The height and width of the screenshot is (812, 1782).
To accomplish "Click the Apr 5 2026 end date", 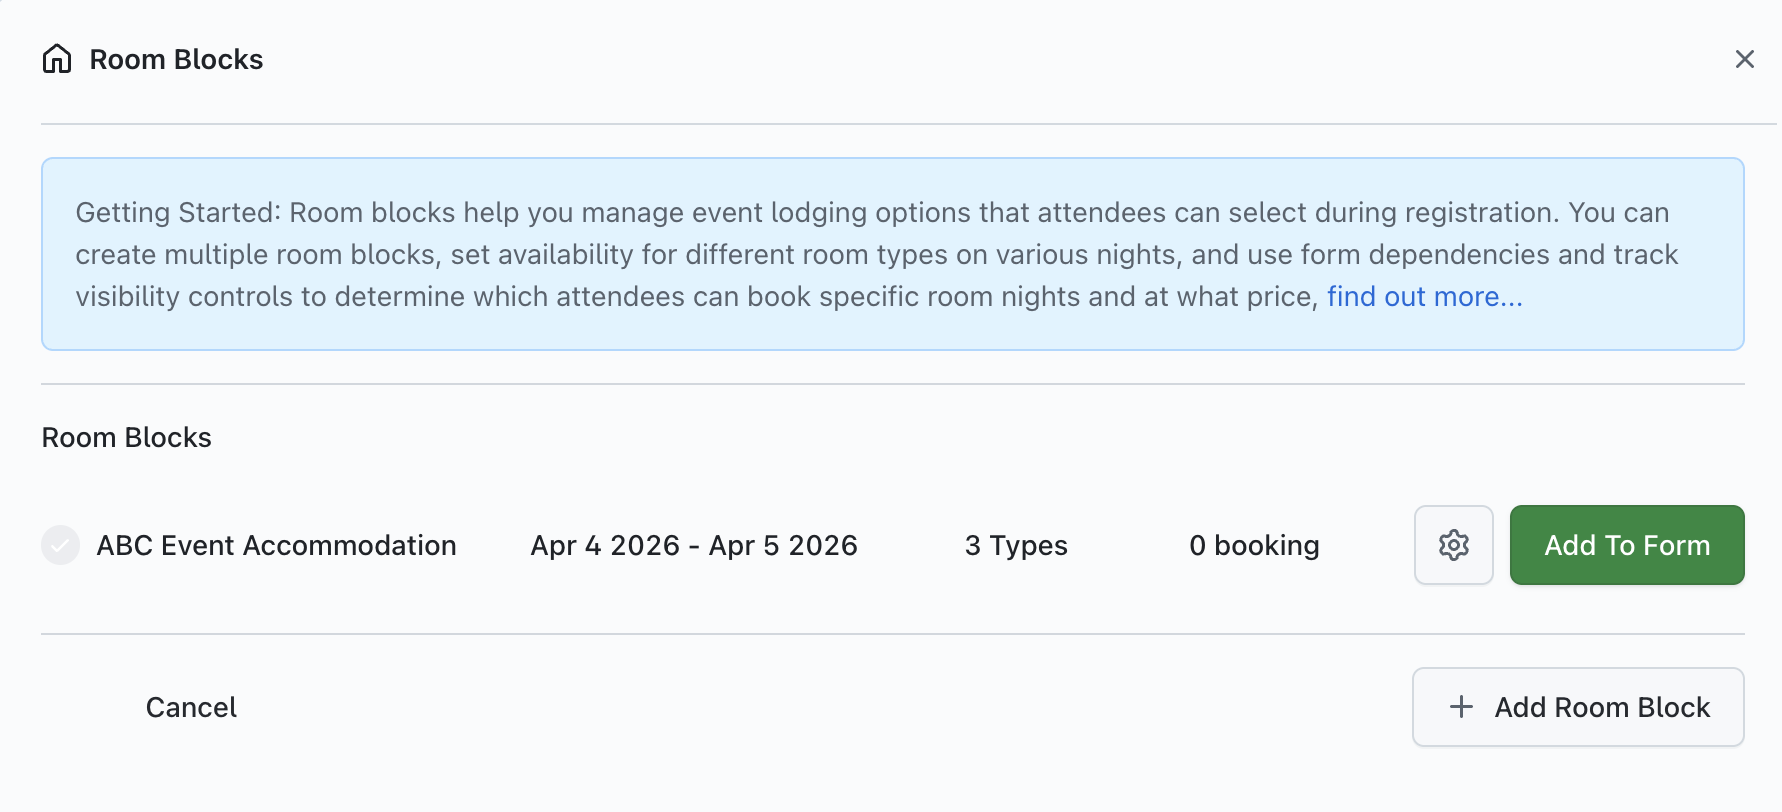I will pos(783,545).
